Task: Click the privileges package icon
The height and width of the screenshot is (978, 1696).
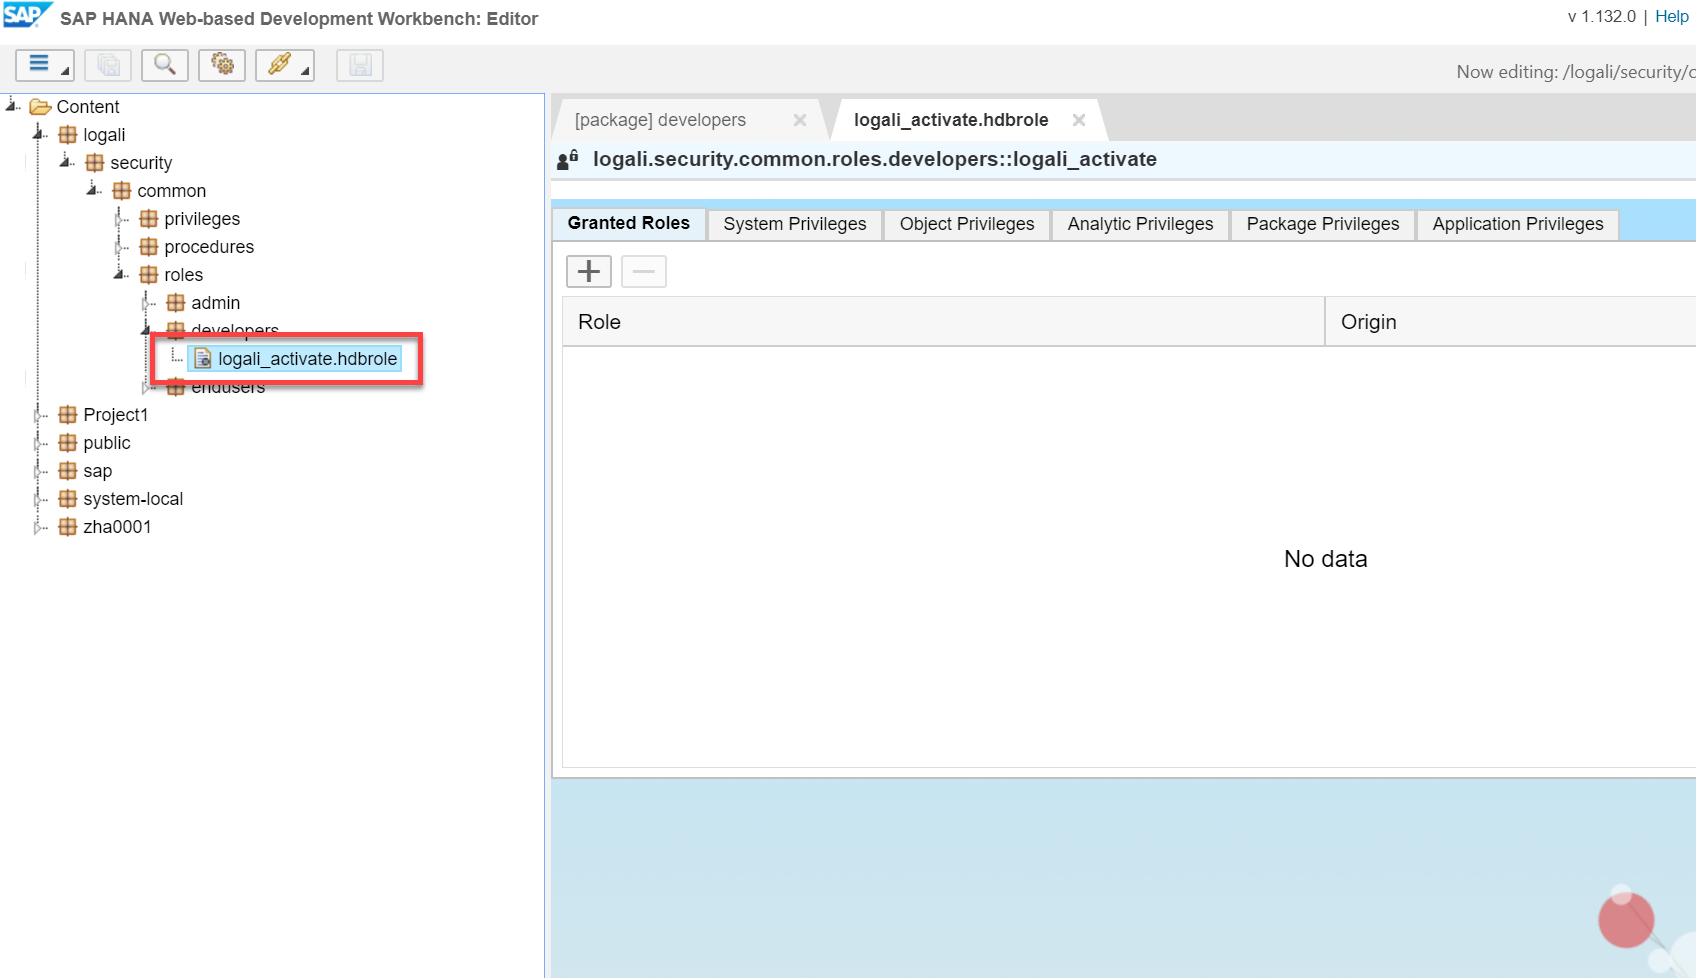Action: click(149, 219)
